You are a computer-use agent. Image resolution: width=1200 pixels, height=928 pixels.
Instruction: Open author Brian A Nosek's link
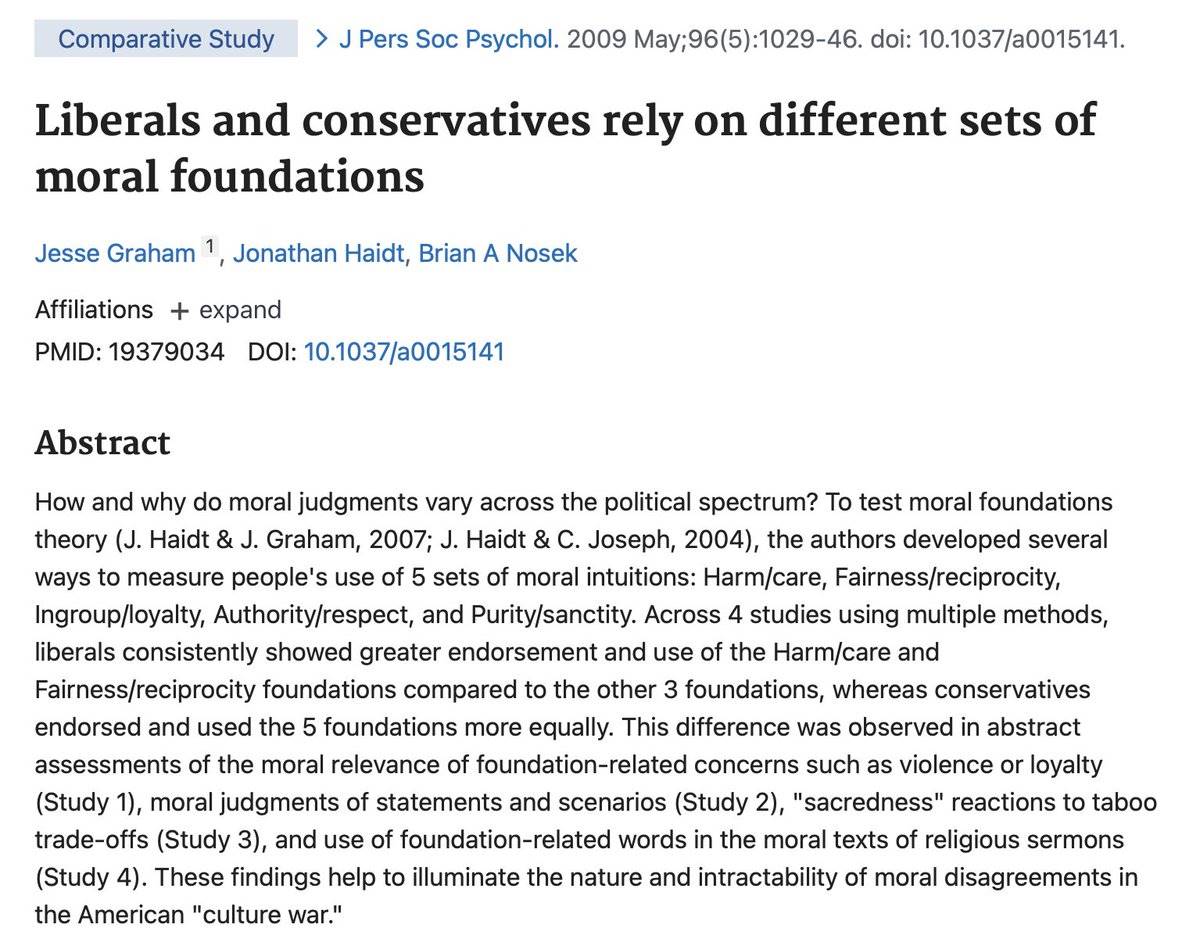pos(498,253)
